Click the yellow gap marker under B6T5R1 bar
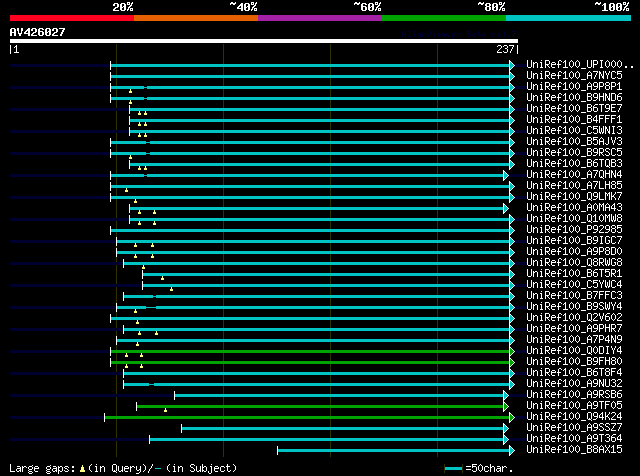Viewport: 640px width, 476px height. point(162,278)
